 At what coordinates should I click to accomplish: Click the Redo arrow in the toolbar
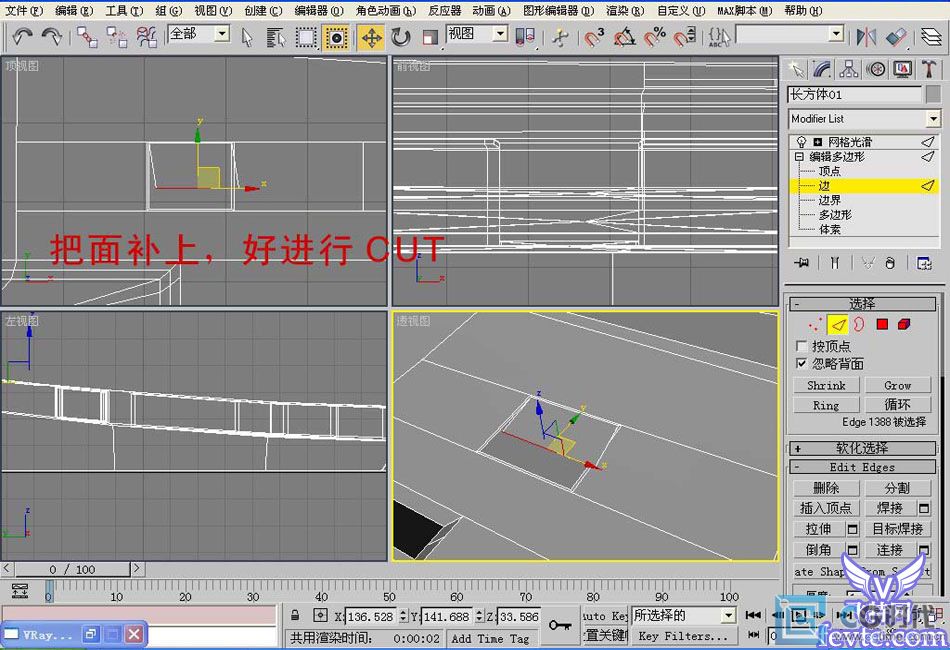51,37
